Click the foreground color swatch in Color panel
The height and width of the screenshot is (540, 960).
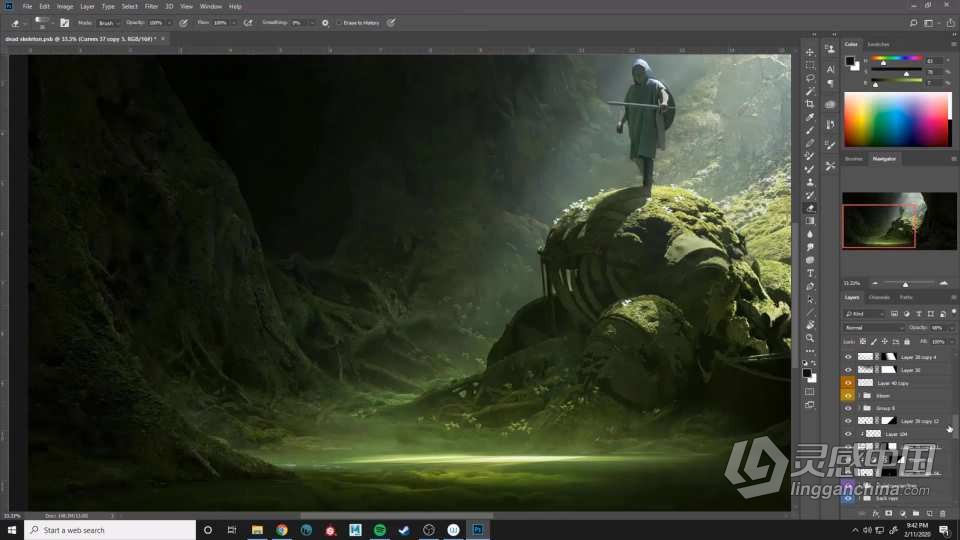point(849,61)
